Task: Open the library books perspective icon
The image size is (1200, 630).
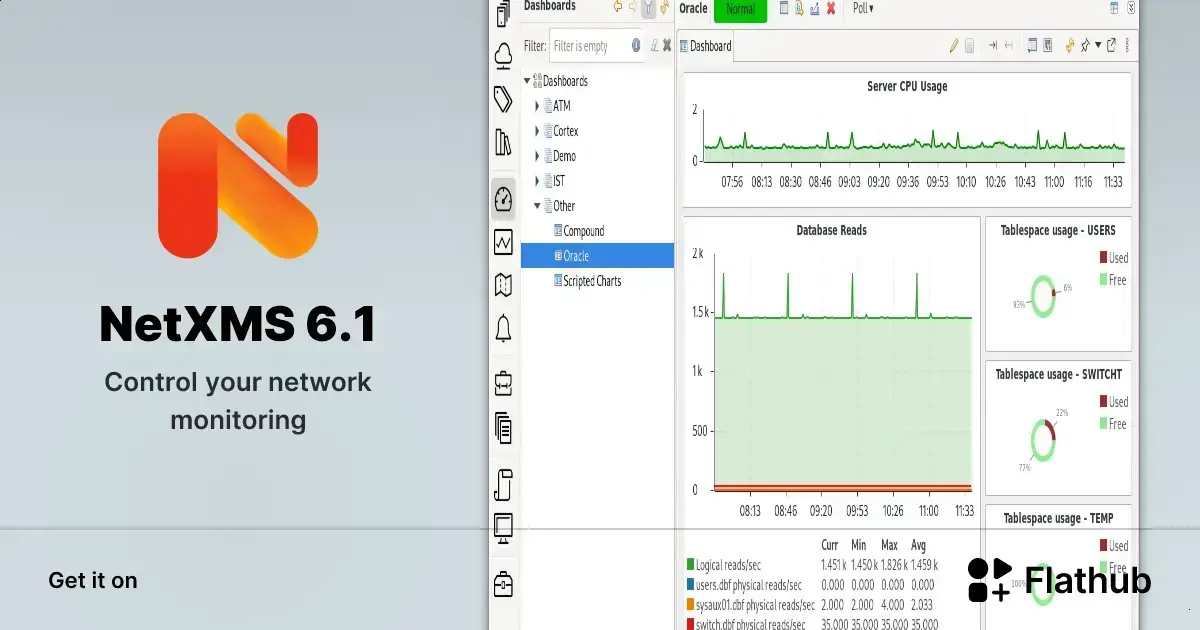Action: pyautogui.click(x=504, y=143)
